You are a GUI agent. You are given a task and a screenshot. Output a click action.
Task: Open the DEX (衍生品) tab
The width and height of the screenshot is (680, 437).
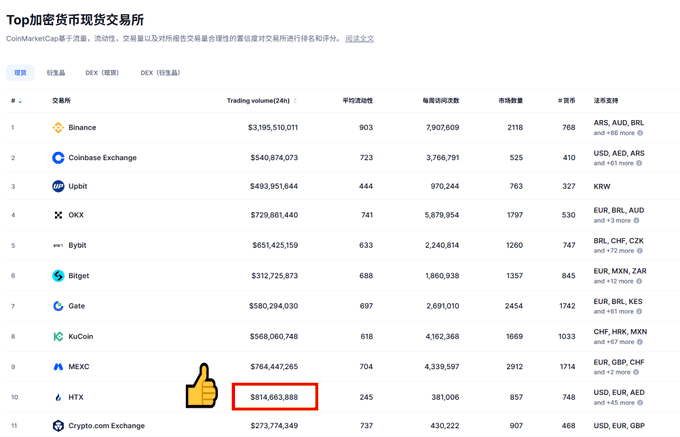pyautogui.click(x=160, y=73)
